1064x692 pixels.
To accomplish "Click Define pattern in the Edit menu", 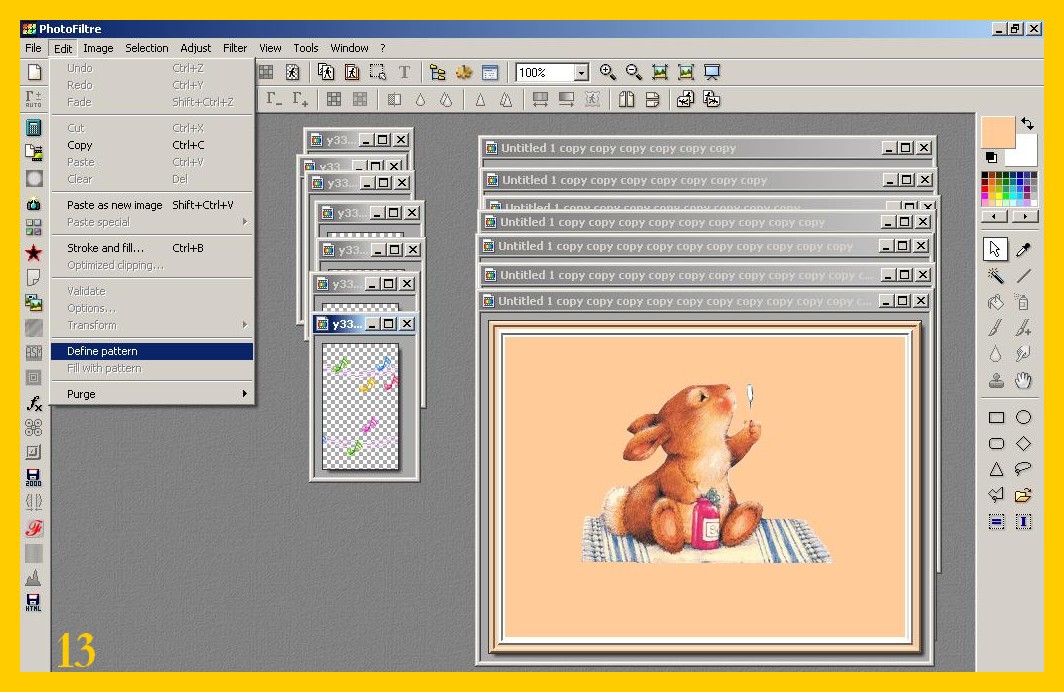I will click(x=102, y=351).
